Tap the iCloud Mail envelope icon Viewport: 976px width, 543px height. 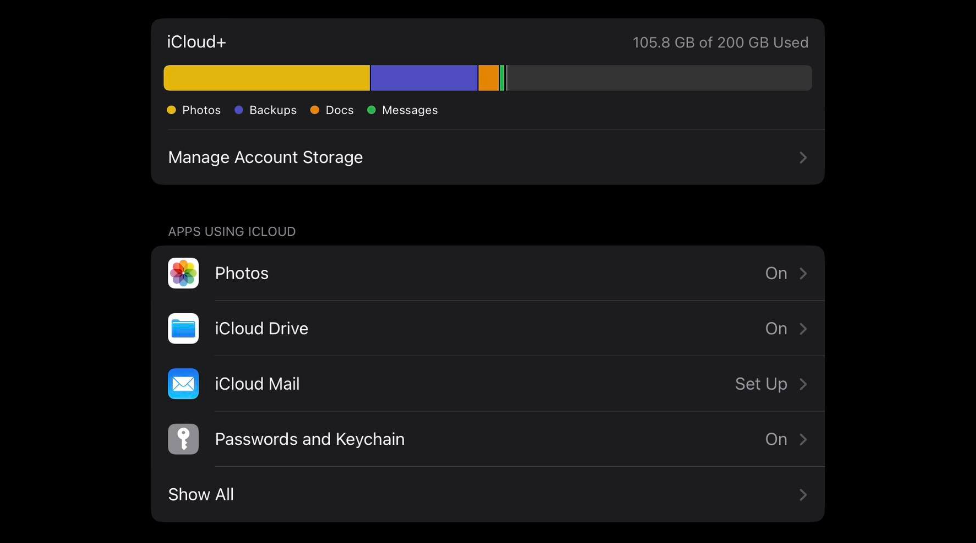pyautogui.click(x=183, y=384)
